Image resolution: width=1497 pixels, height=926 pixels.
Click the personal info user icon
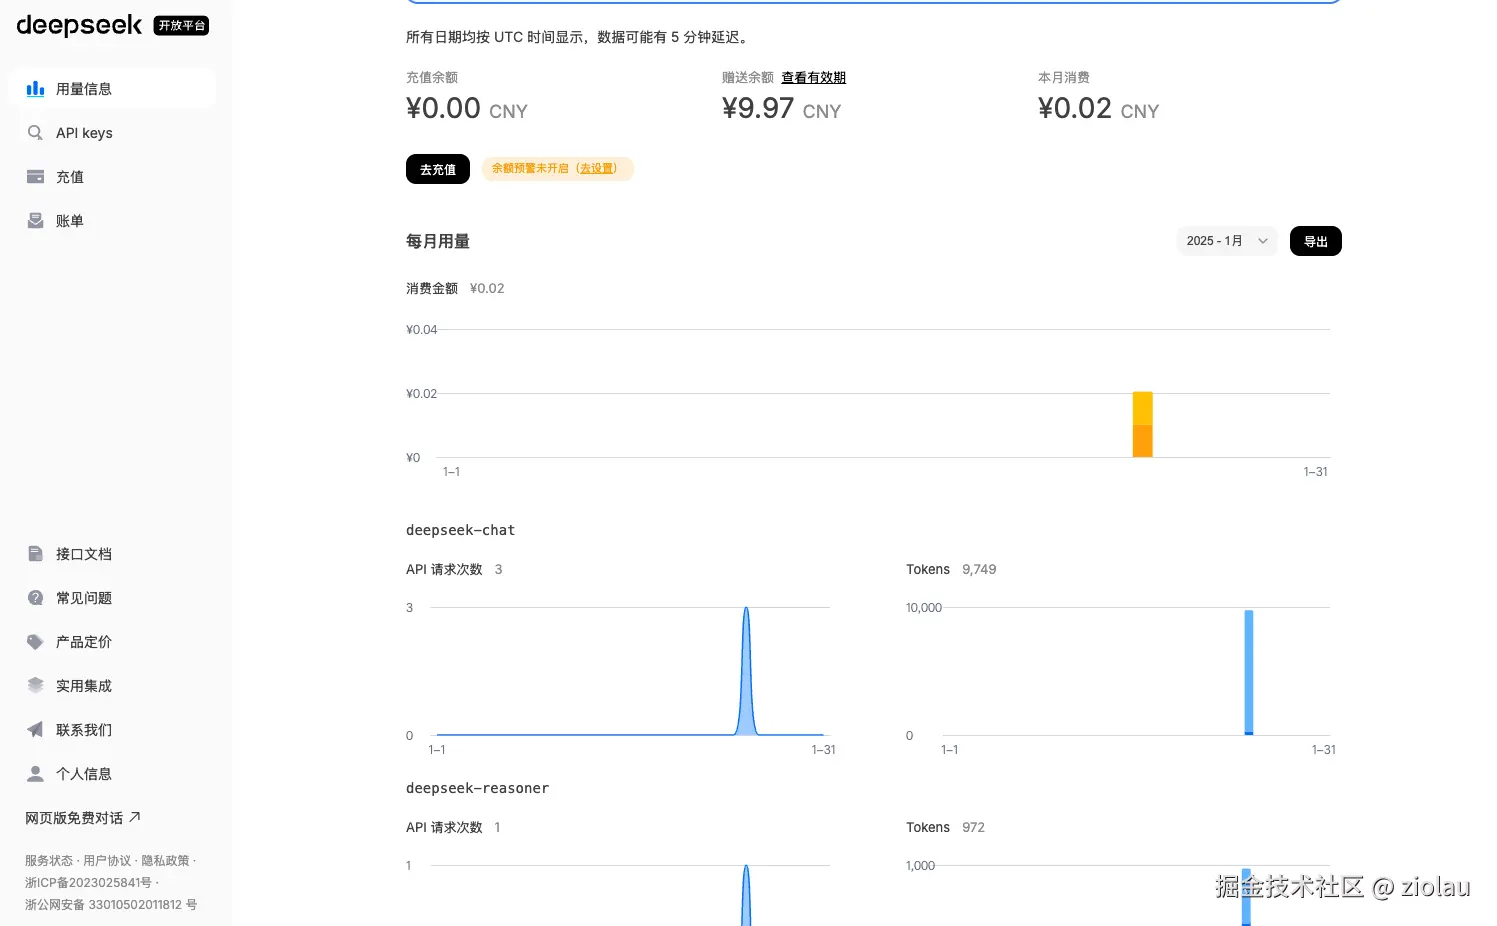pyautogui.click(x=35, y=774)
